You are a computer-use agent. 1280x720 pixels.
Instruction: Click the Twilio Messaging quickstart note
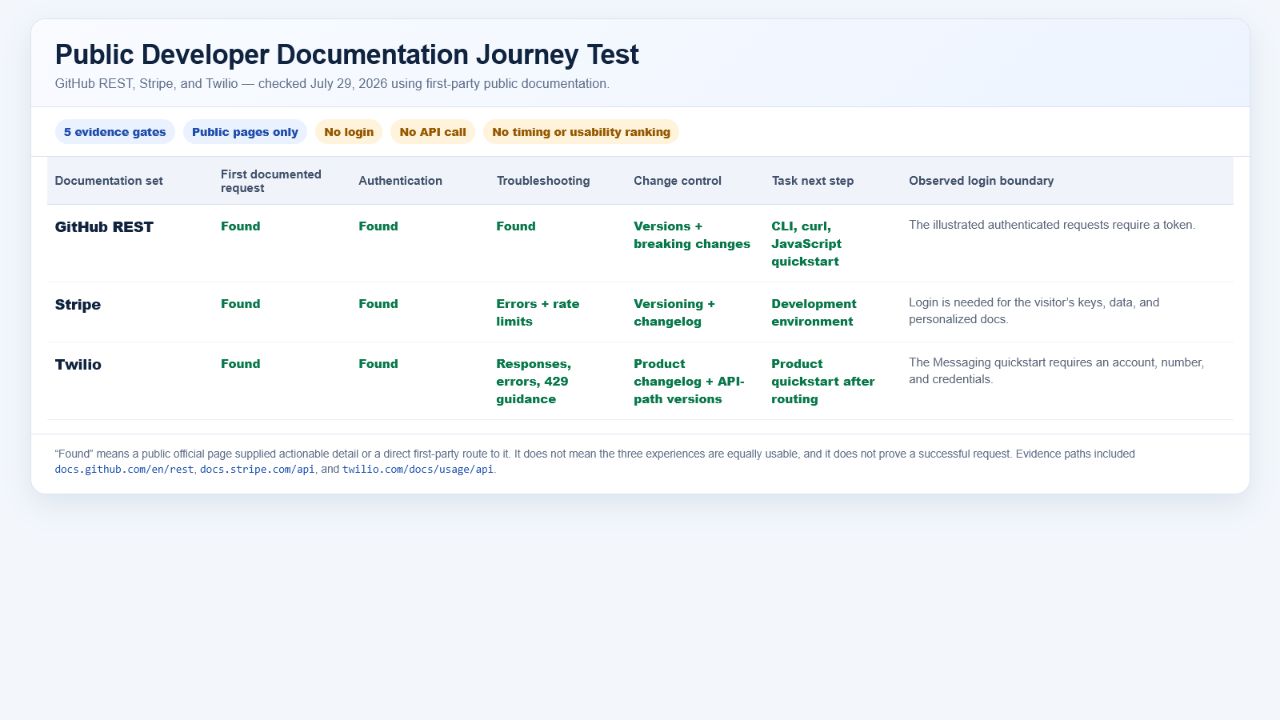[1056, 371]
